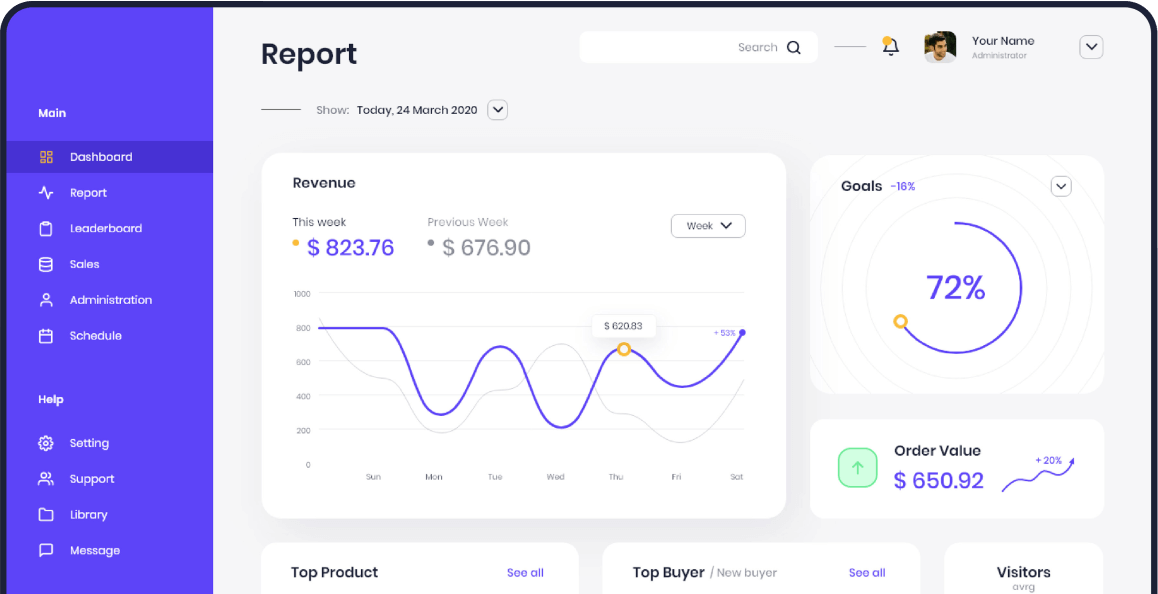The height and width of the screenshot is (594, 1158).
Task: Click the notification bell icon
Action: pos(890,46)
